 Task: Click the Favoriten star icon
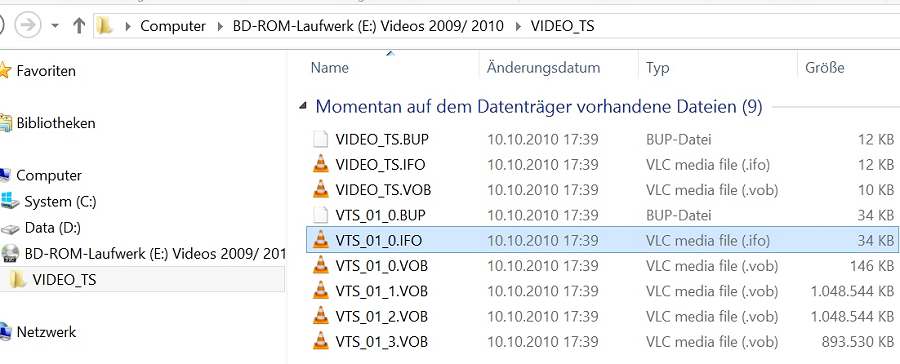point(5,71)
